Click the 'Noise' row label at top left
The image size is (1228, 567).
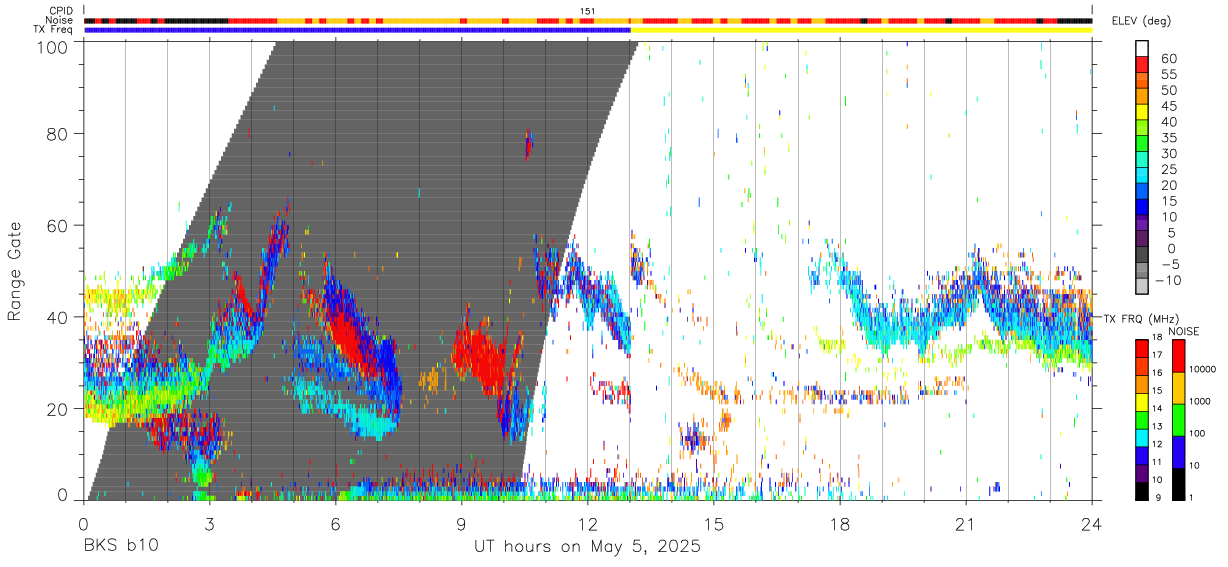point(61,20)
